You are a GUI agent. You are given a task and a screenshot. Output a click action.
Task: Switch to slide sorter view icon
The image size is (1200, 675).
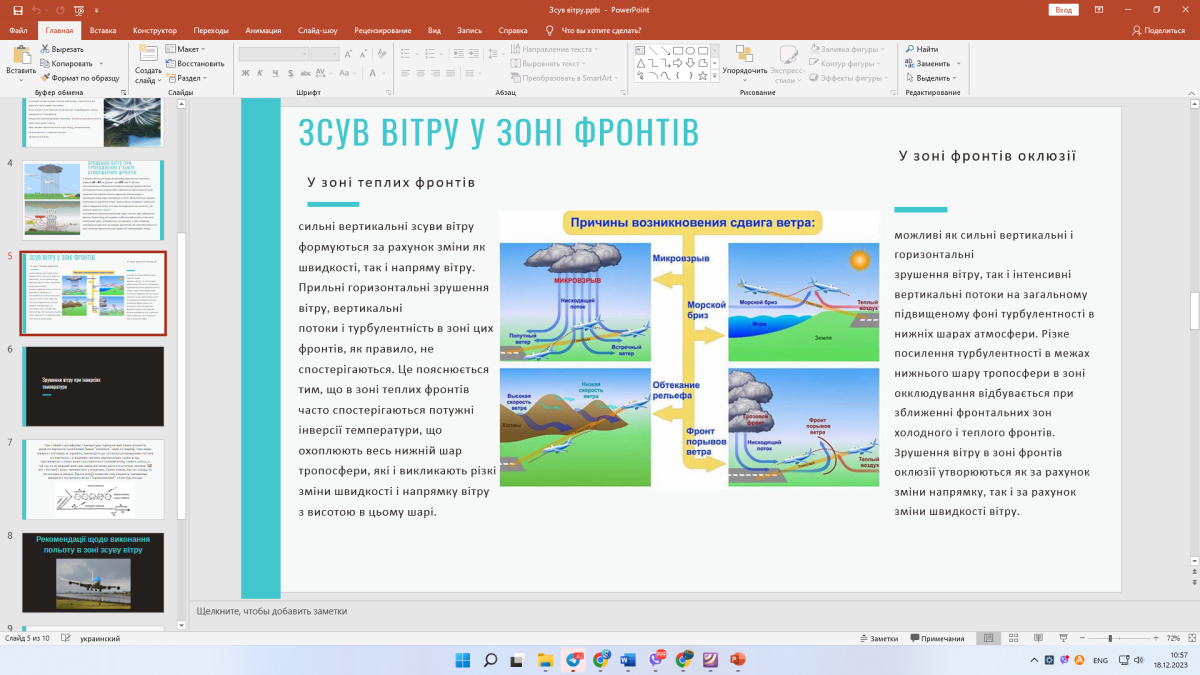pos(1012,638)
